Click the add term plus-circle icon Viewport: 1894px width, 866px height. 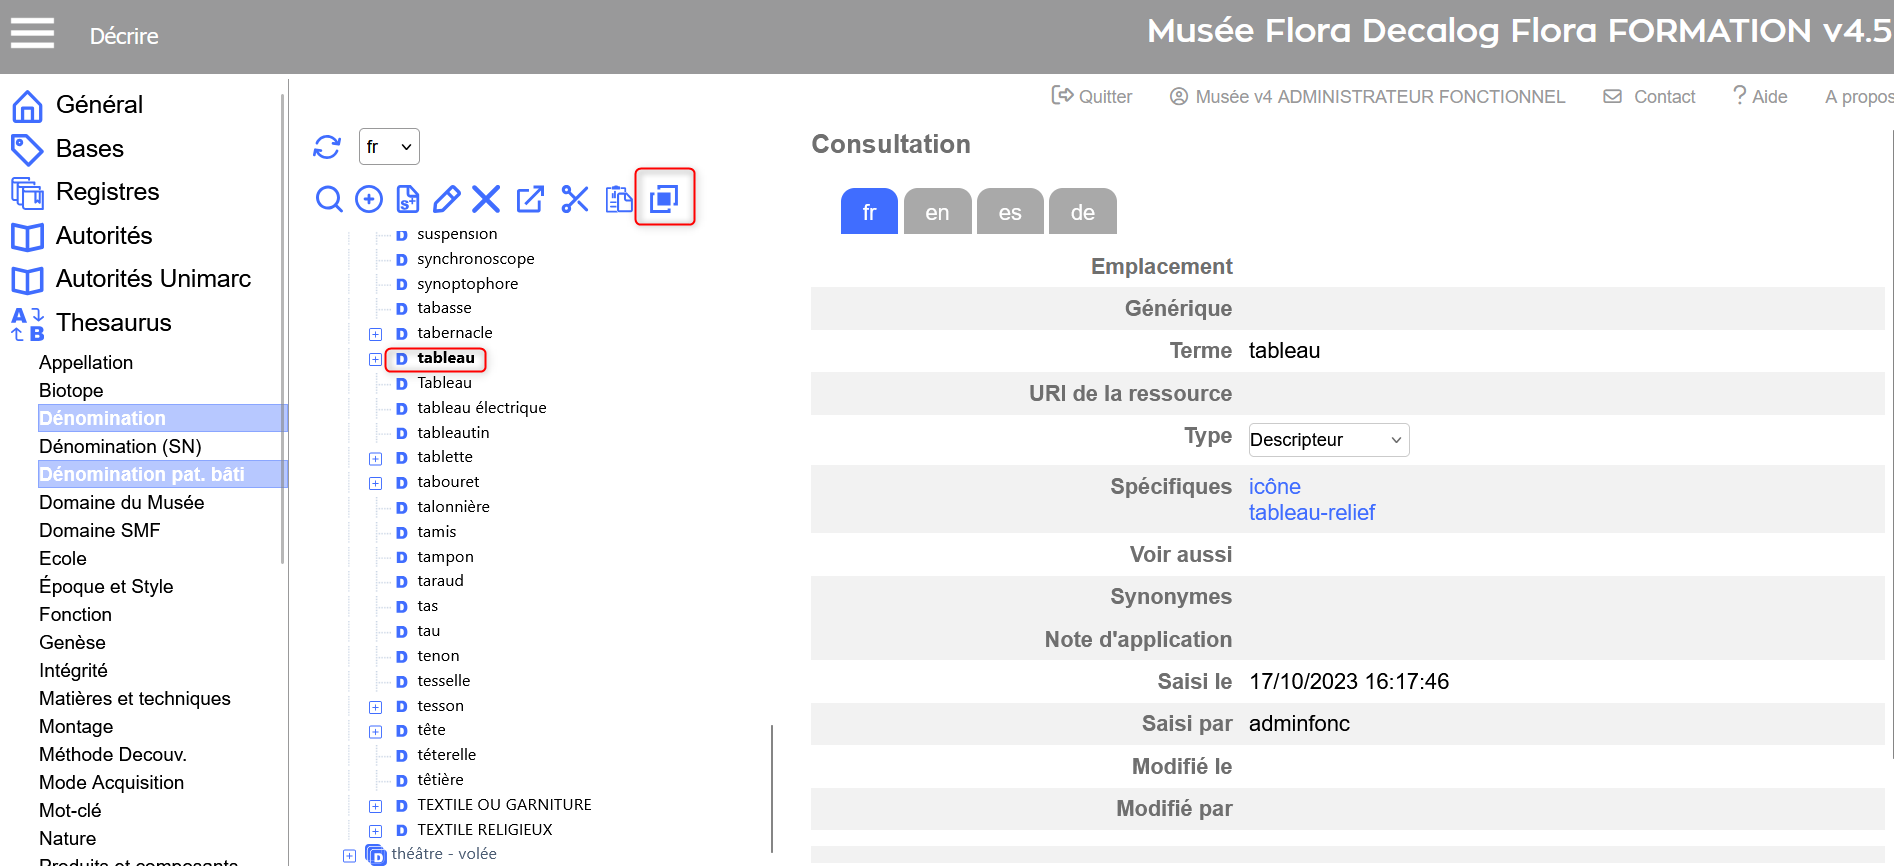pos(369,199)
